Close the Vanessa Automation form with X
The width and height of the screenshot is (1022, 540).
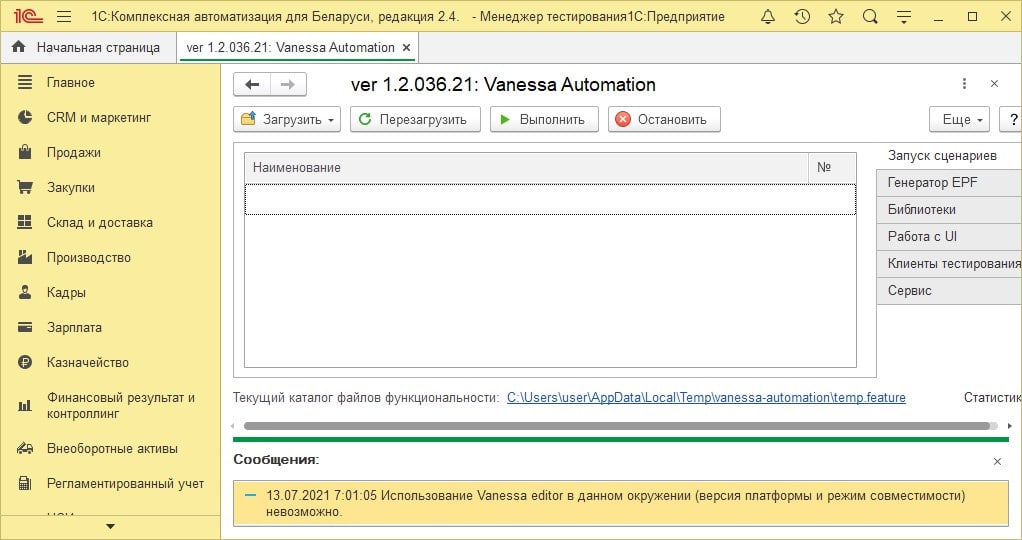(994, 83)
